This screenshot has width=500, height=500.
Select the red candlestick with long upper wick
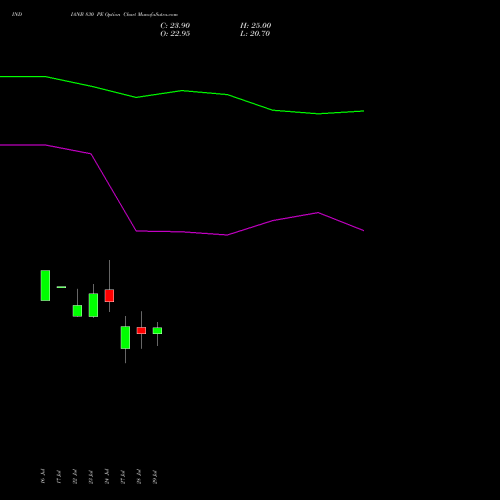[109, 295]
